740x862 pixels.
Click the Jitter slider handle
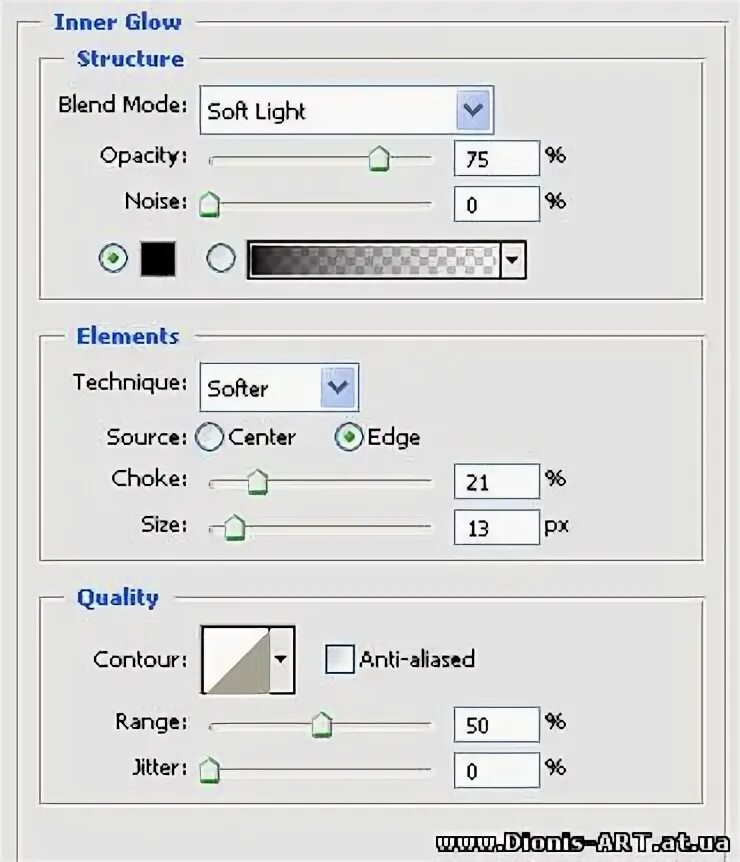click(208, 770)
